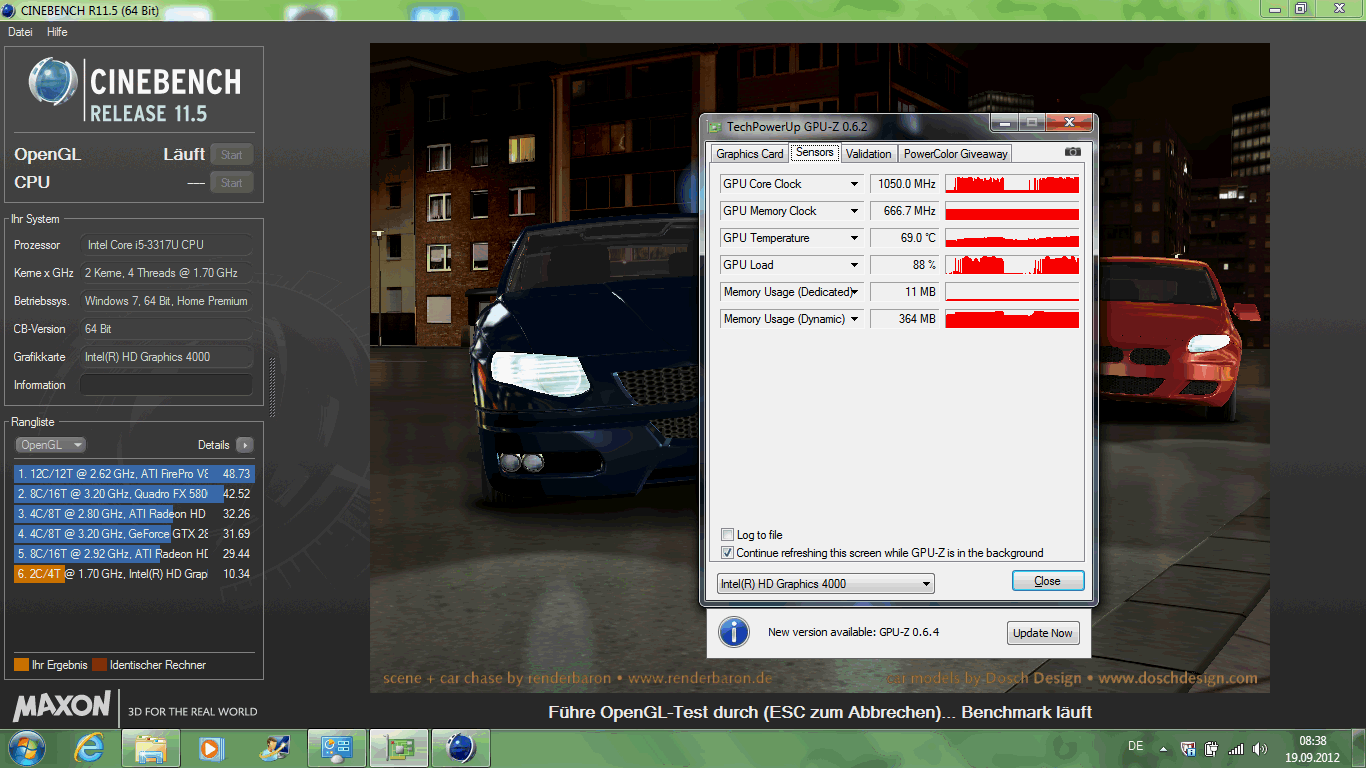Click the 1050.0 MHz core clock value

904,184
